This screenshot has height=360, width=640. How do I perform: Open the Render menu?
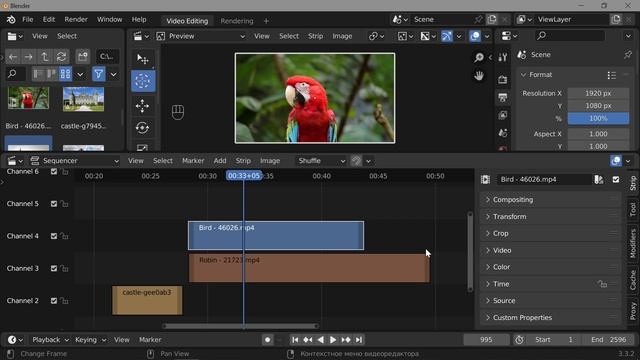point(76,19)
